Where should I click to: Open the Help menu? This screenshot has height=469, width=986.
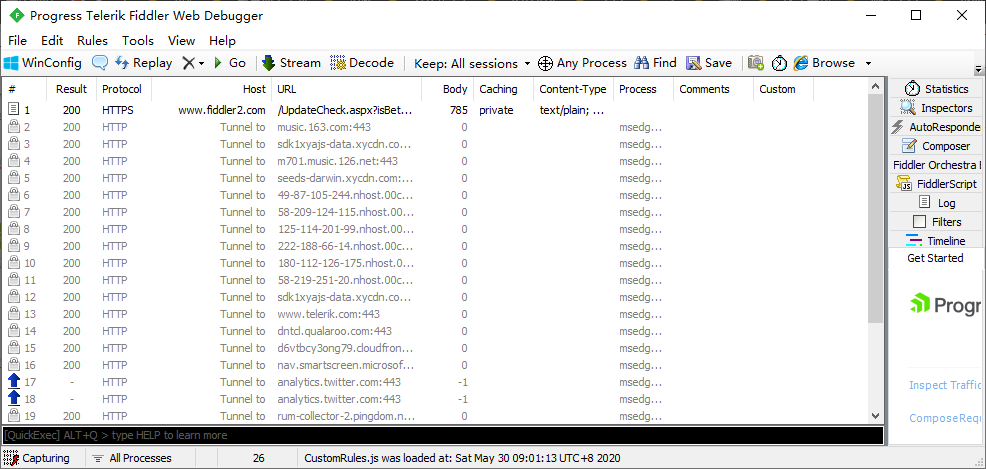point(222,41)
